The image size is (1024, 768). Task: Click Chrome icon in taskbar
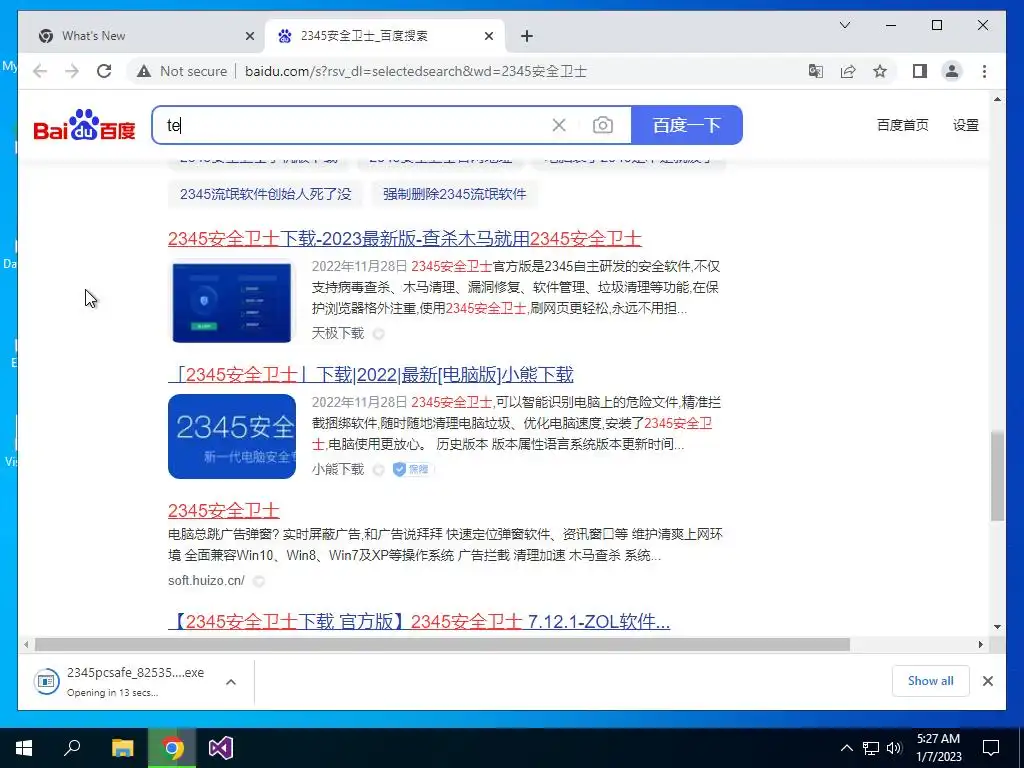coord(172,748)
